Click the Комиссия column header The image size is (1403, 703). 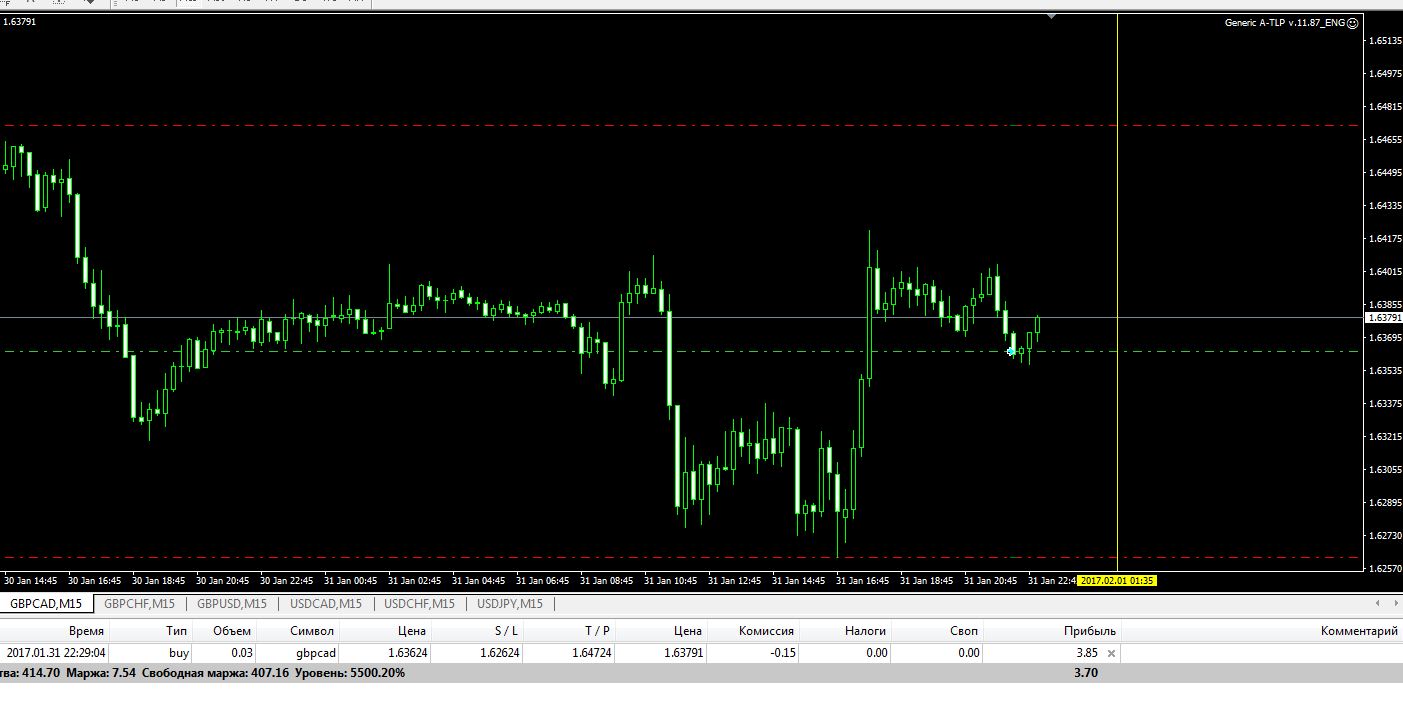tap(766, 631)
